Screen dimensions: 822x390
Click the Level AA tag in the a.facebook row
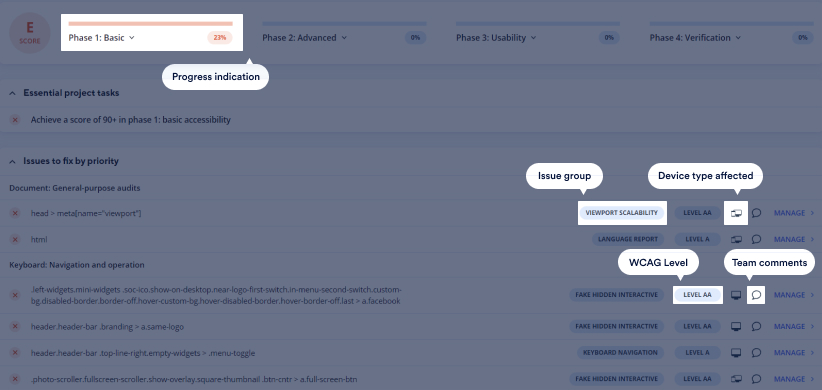[x=697, y=295]
